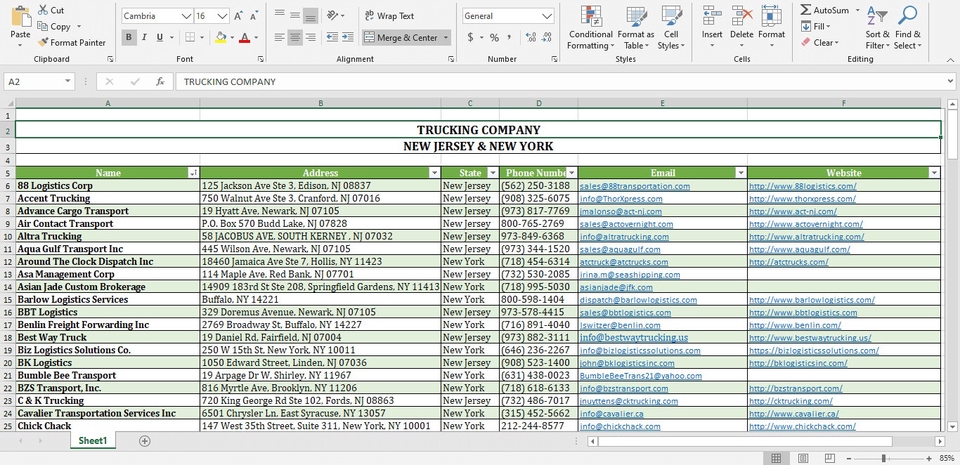Click the Find & Select magnifier icon
960x465 pixels.
[908, 16]
